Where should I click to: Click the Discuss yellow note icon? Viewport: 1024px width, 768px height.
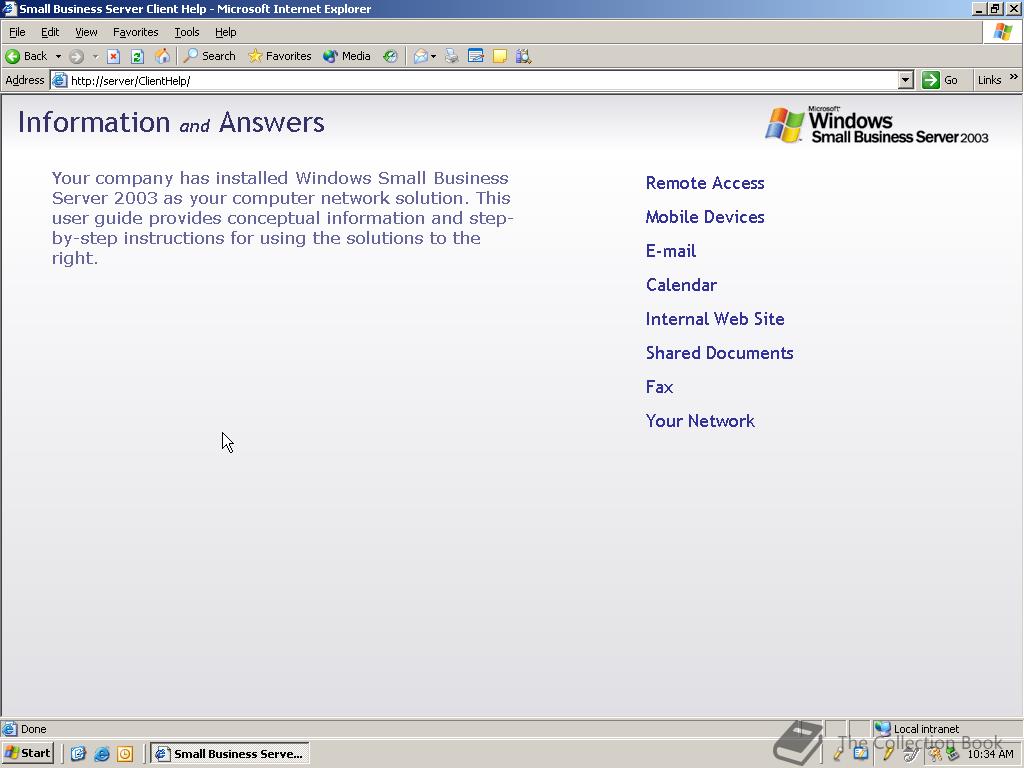coord(500,56)
